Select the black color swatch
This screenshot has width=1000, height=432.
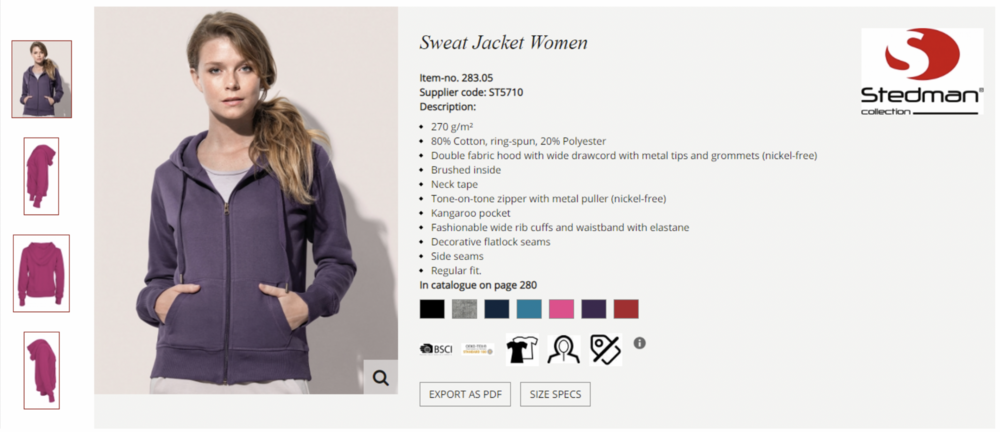coord(432,309)
